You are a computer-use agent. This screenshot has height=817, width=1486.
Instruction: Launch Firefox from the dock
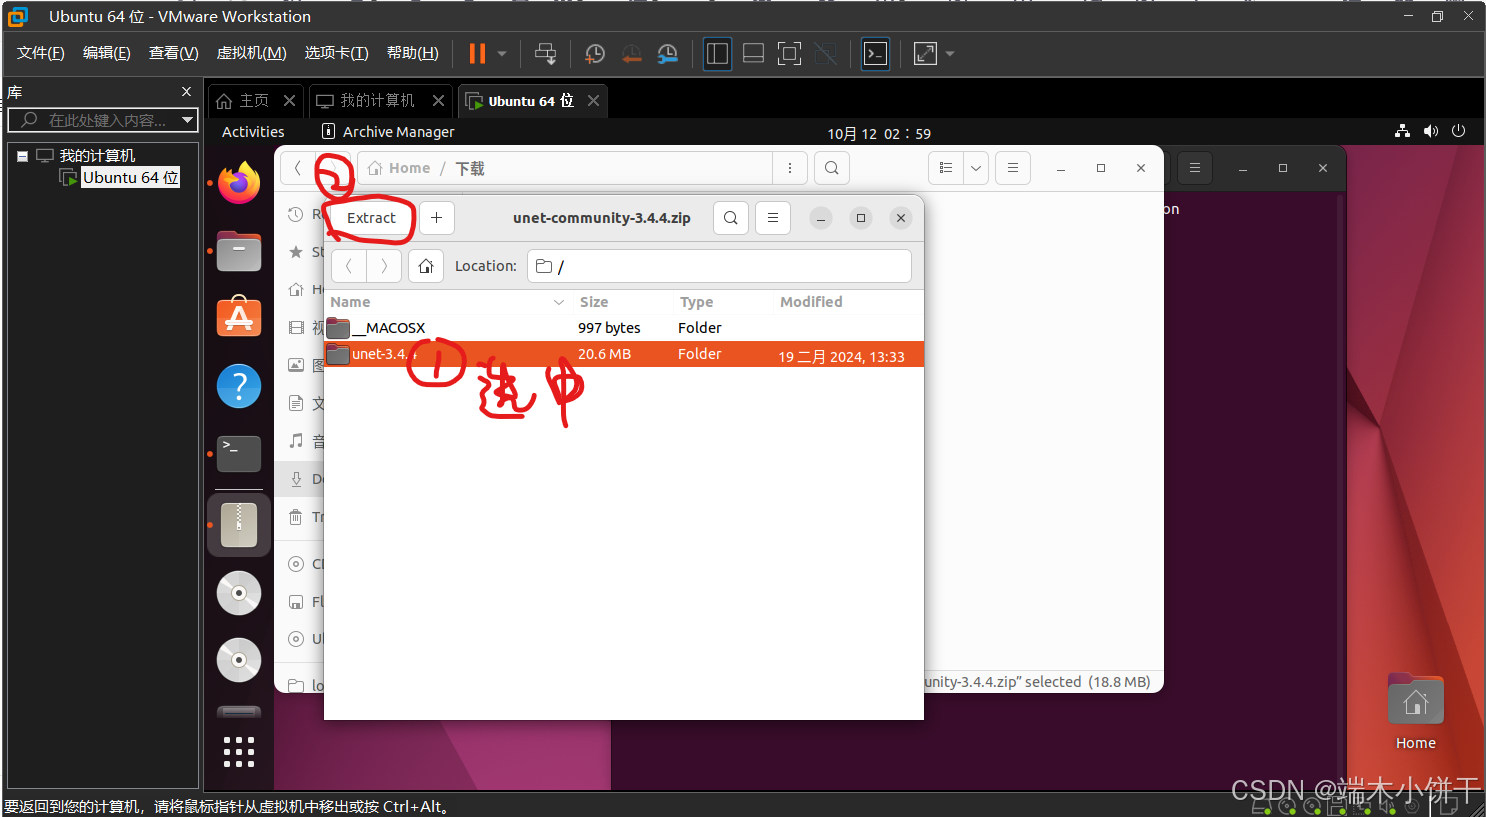239,183
